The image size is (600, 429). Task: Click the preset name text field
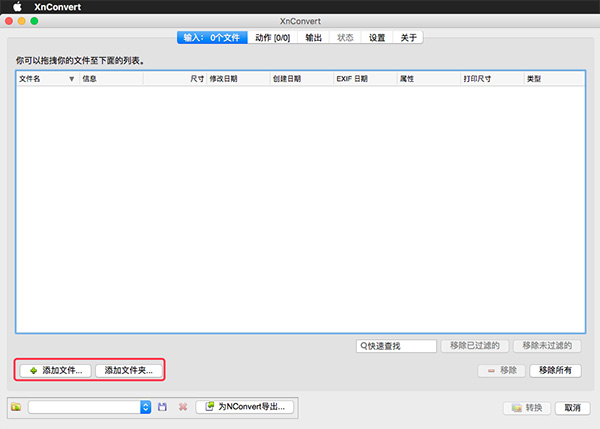(84, 407)
